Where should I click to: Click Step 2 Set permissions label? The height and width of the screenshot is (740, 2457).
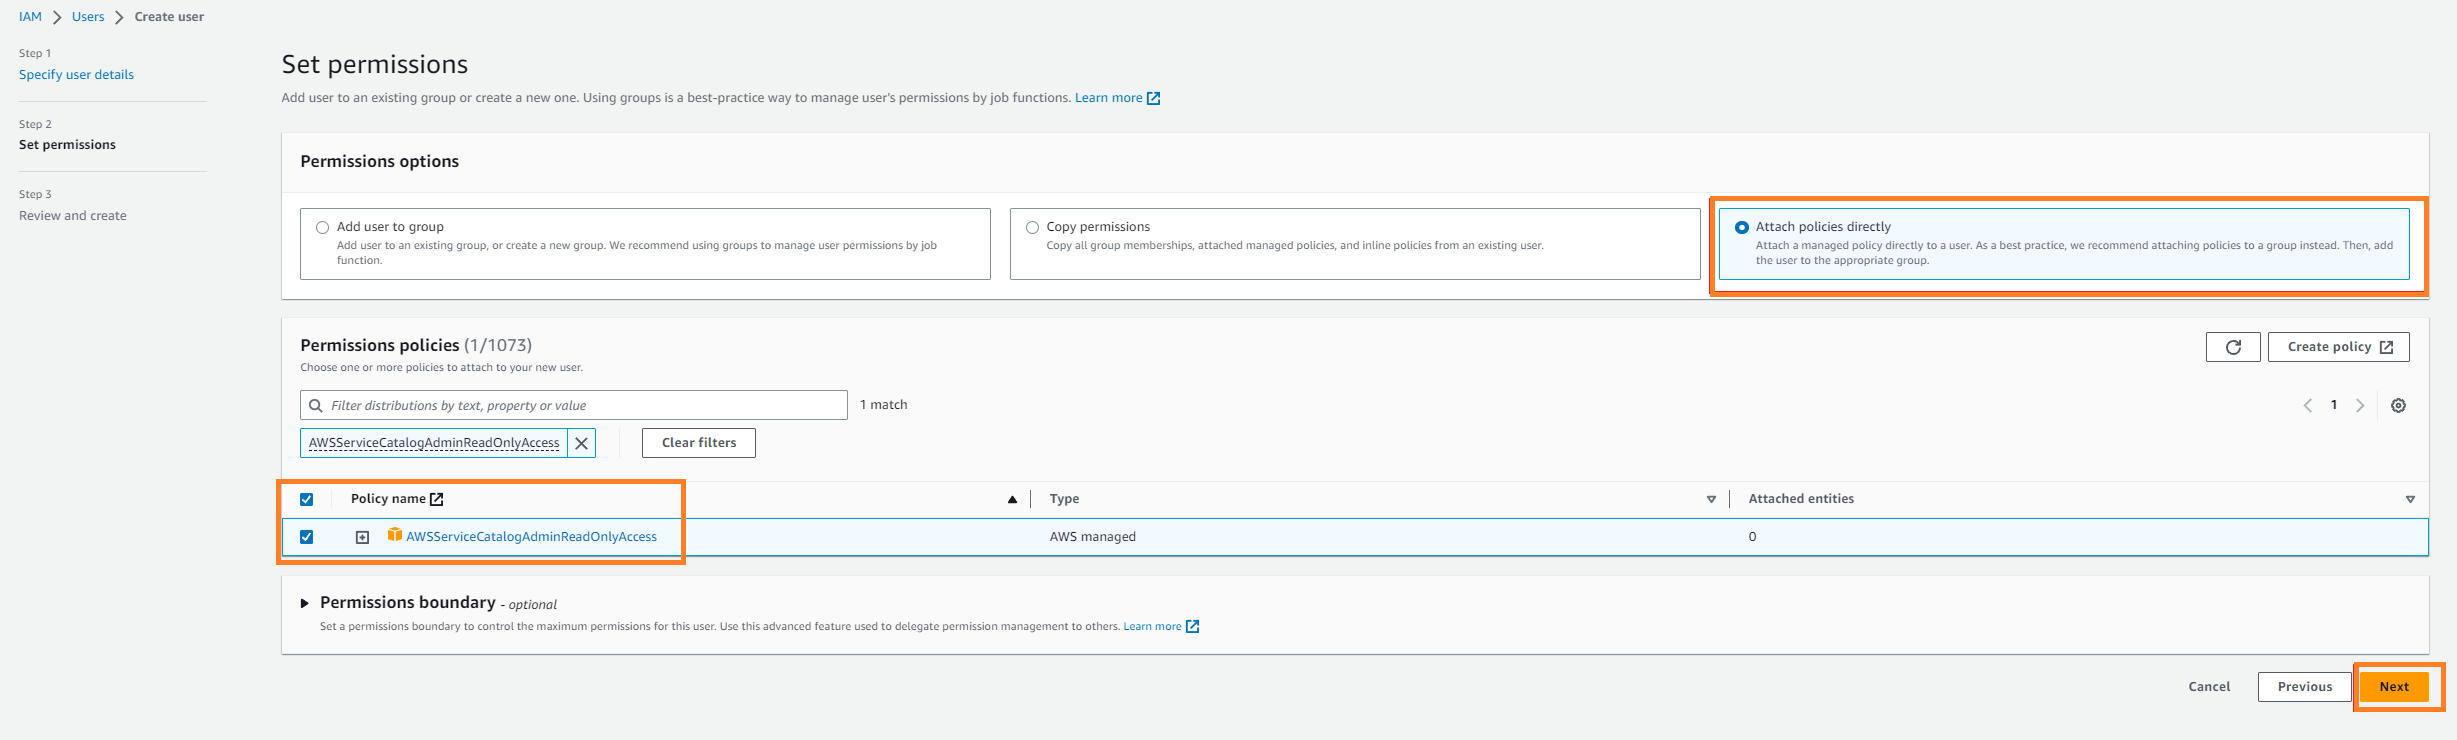coord(67,145)
